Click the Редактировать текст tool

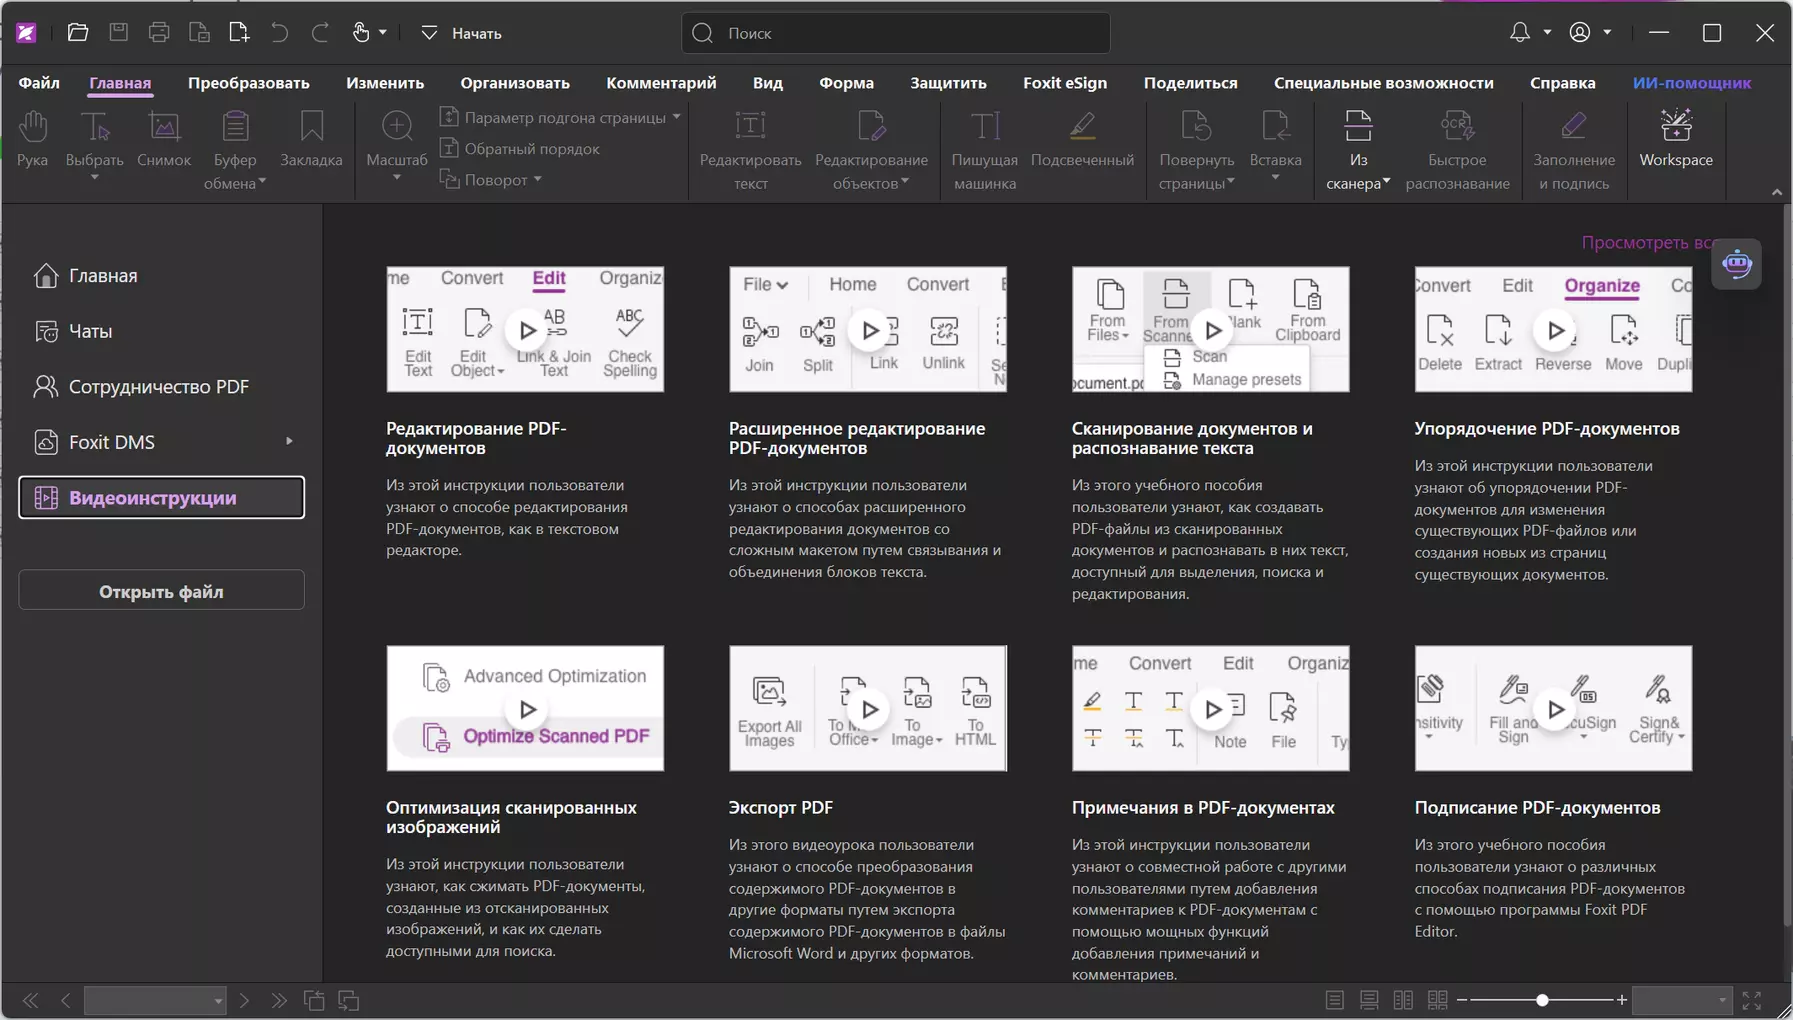pos(750,151)
